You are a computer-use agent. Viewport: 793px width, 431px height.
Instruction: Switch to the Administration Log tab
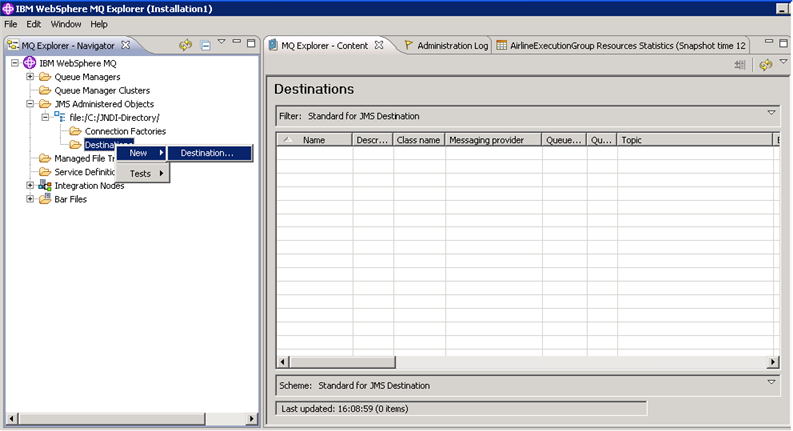tap(447, 46)
